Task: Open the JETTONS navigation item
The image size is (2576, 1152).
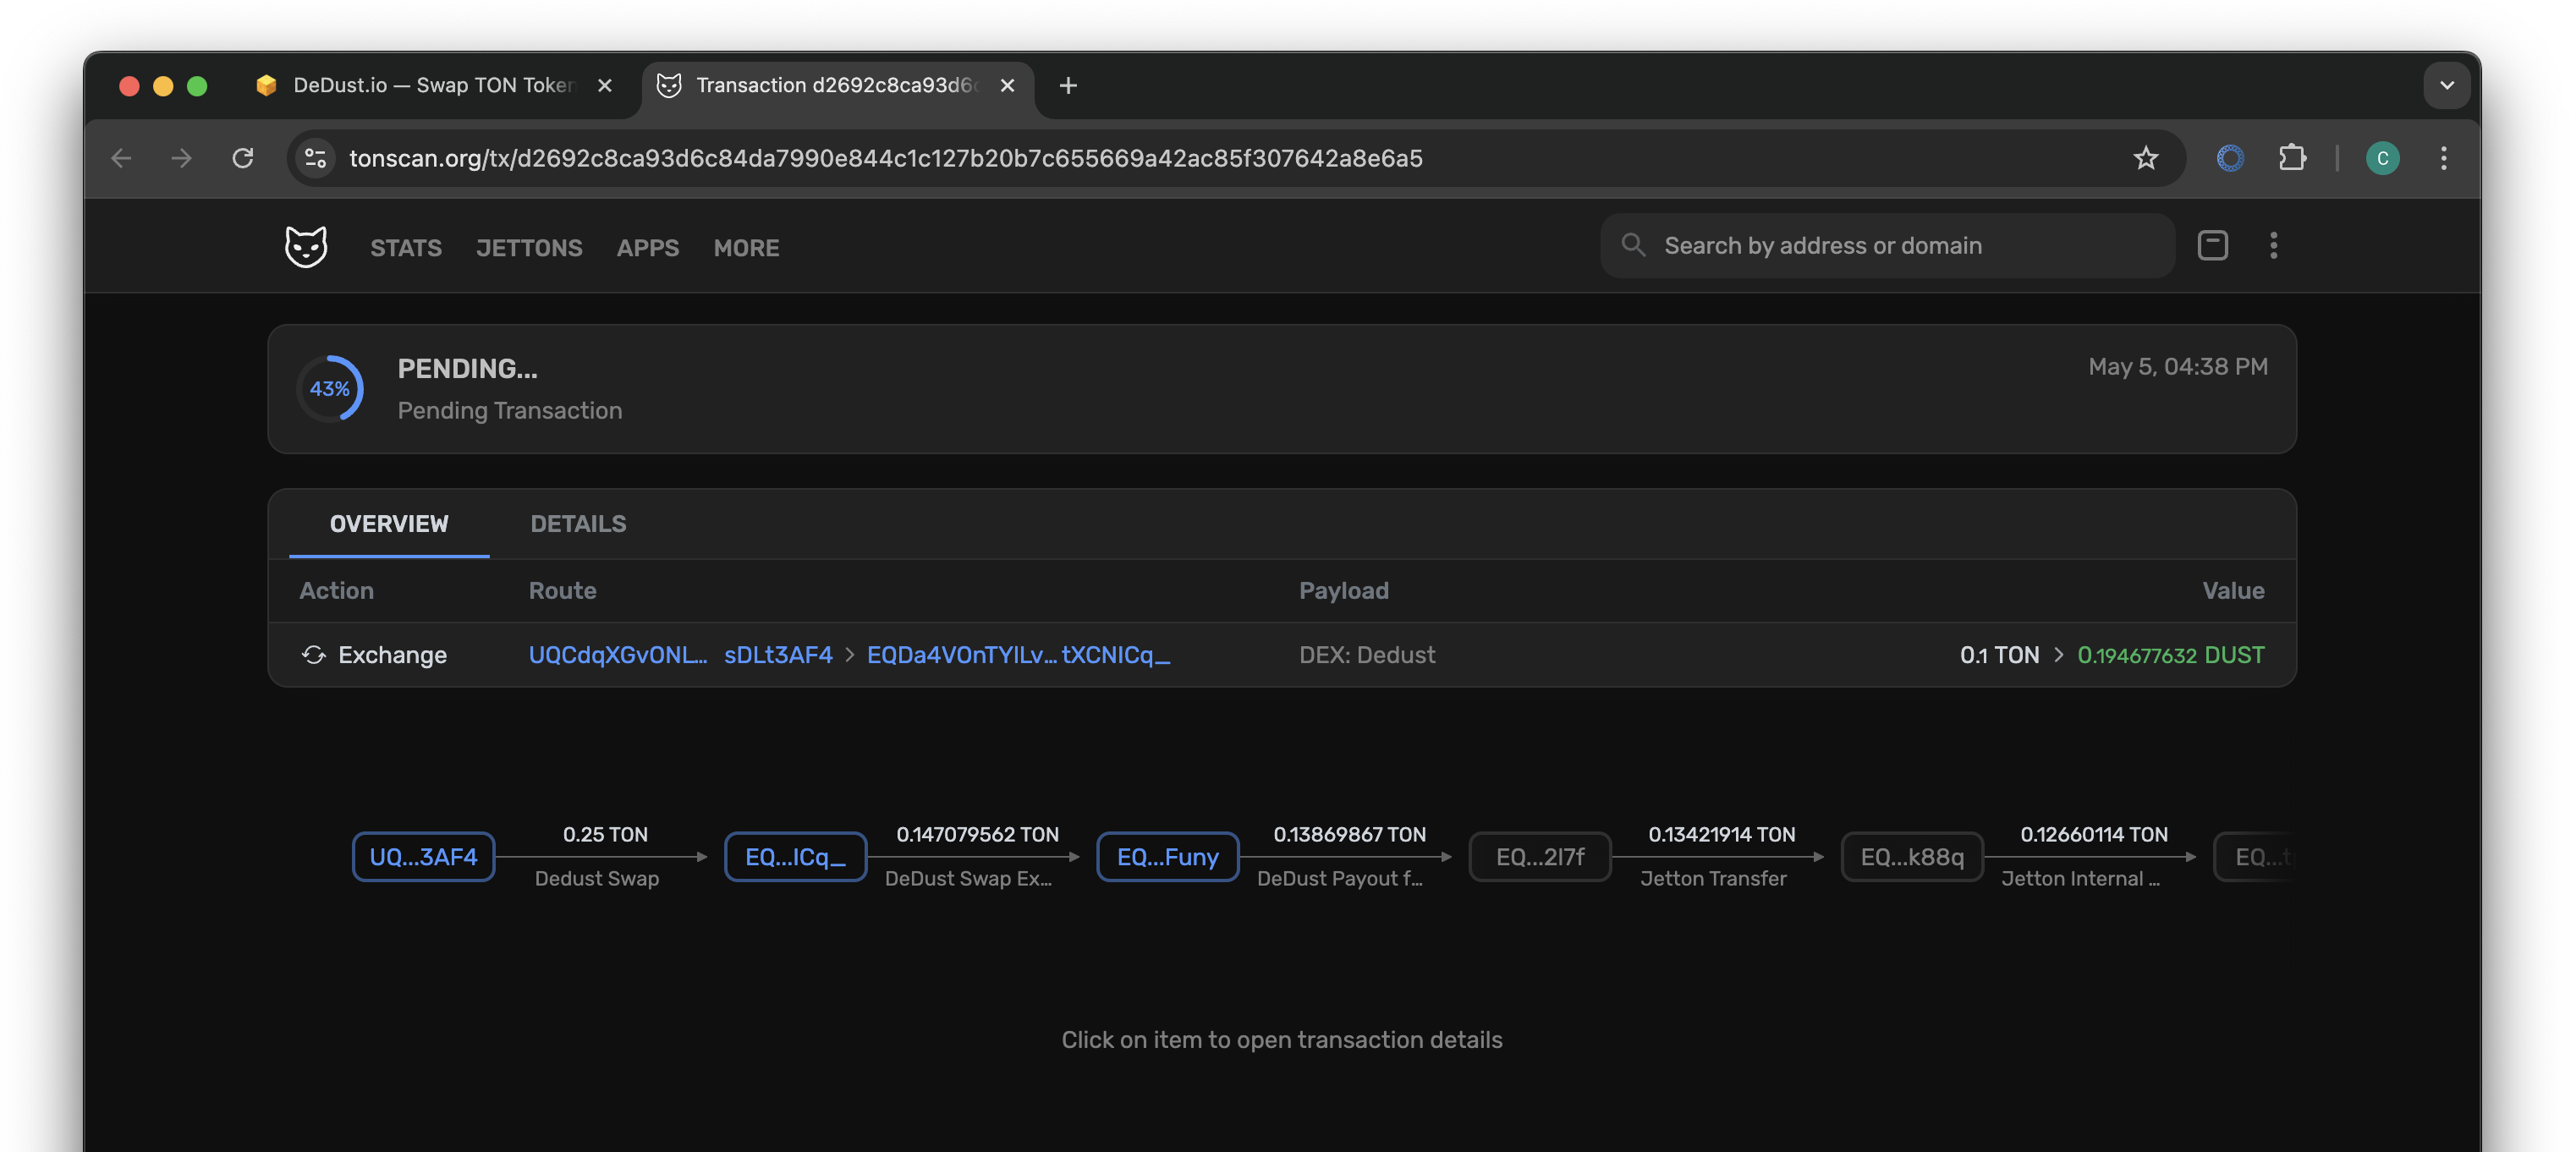Action: (x=528, y=247)
